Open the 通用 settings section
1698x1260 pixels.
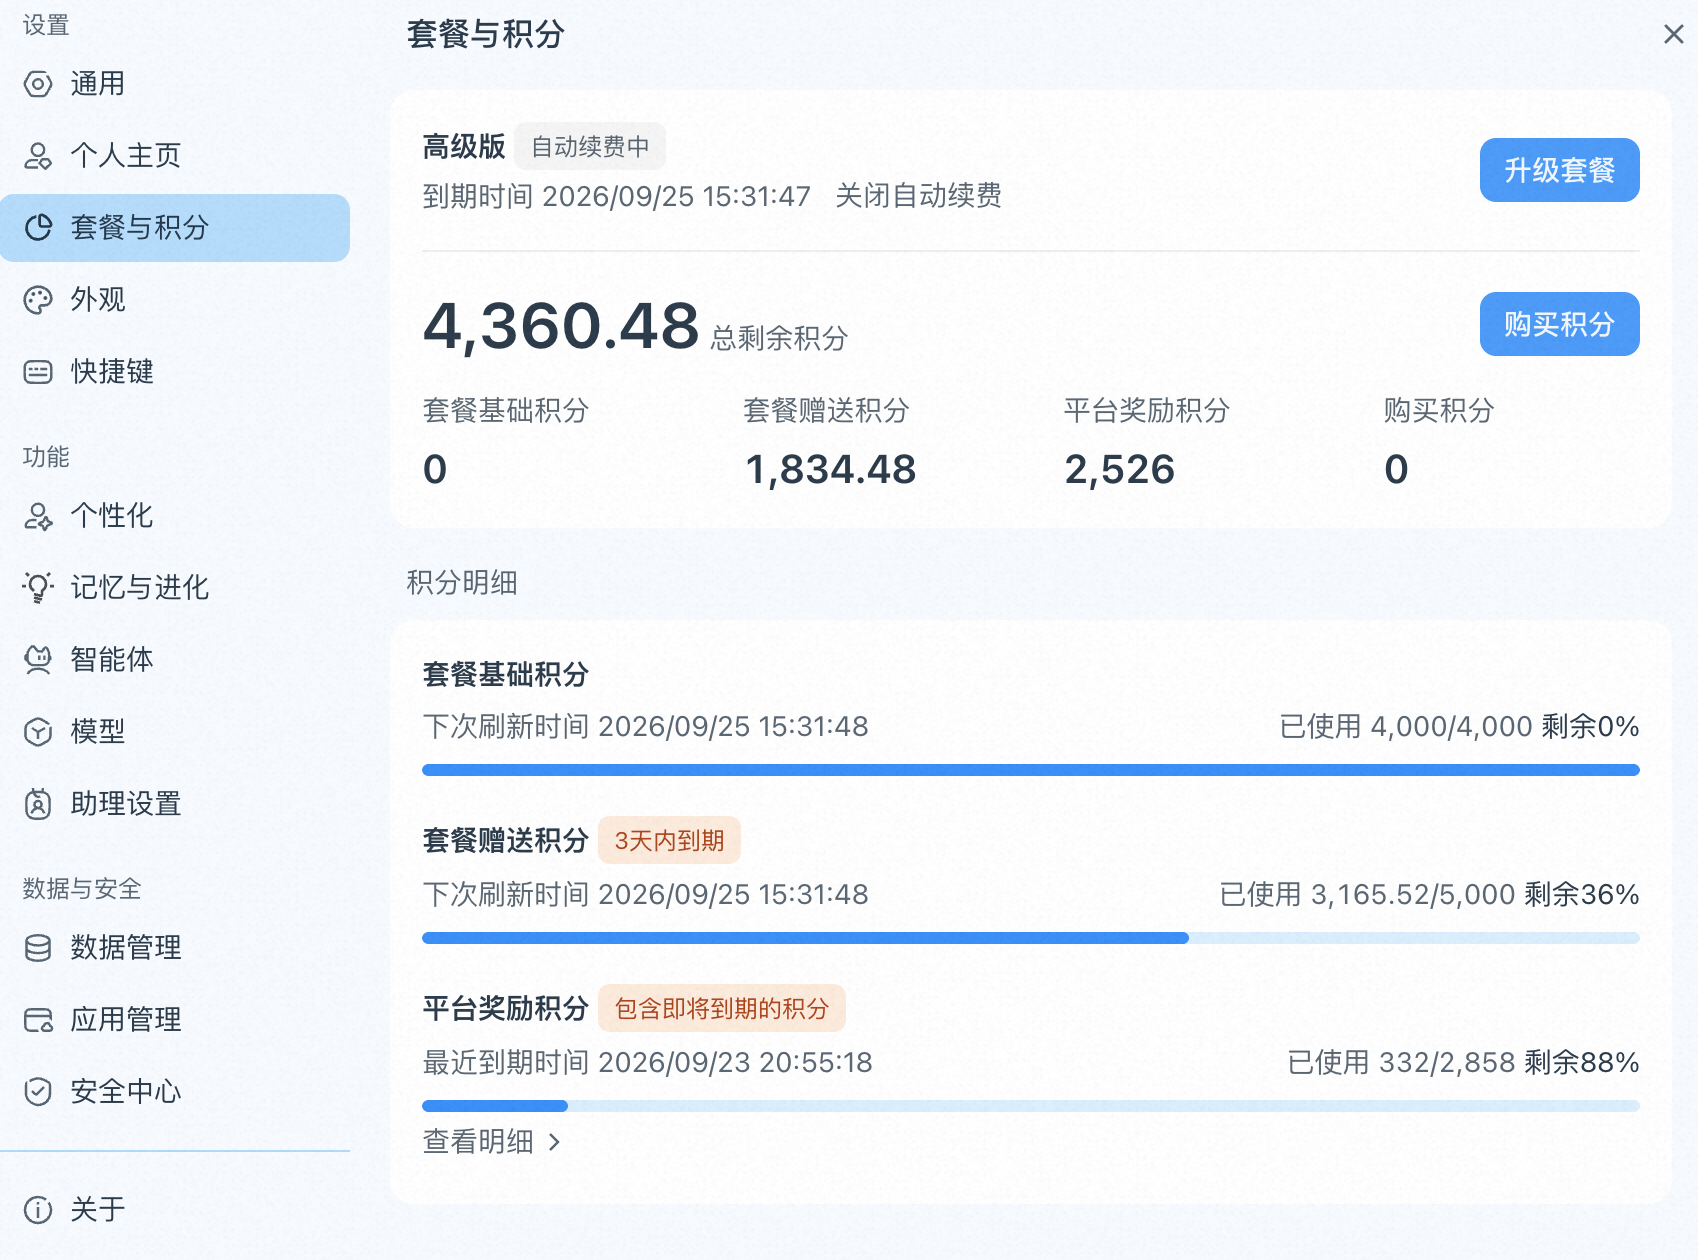[x=175, y=84]
